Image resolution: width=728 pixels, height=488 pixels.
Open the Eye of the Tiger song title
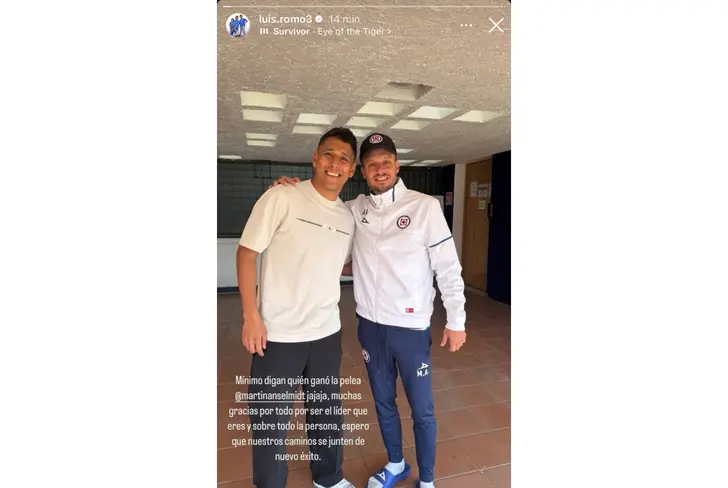pos(351,31)
